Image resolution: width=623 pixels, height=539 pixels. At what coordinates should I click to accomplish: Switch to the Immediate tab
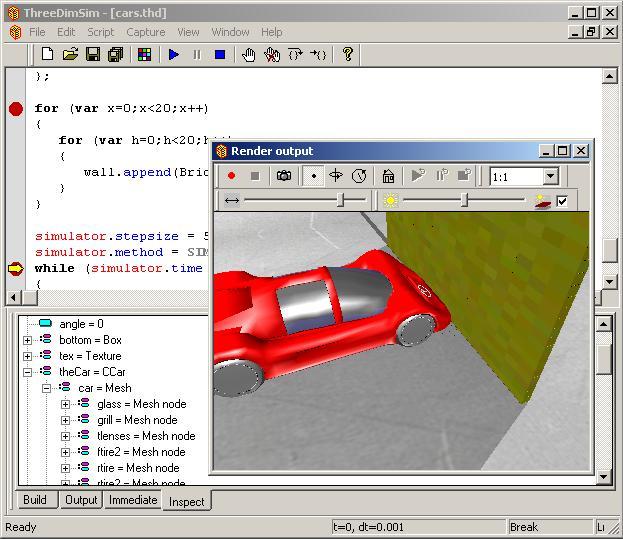[133, 500]
